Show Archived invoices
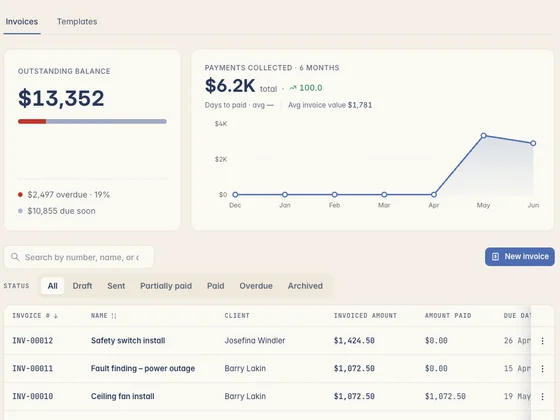This screenshot has width=560, height=420. 305,286
